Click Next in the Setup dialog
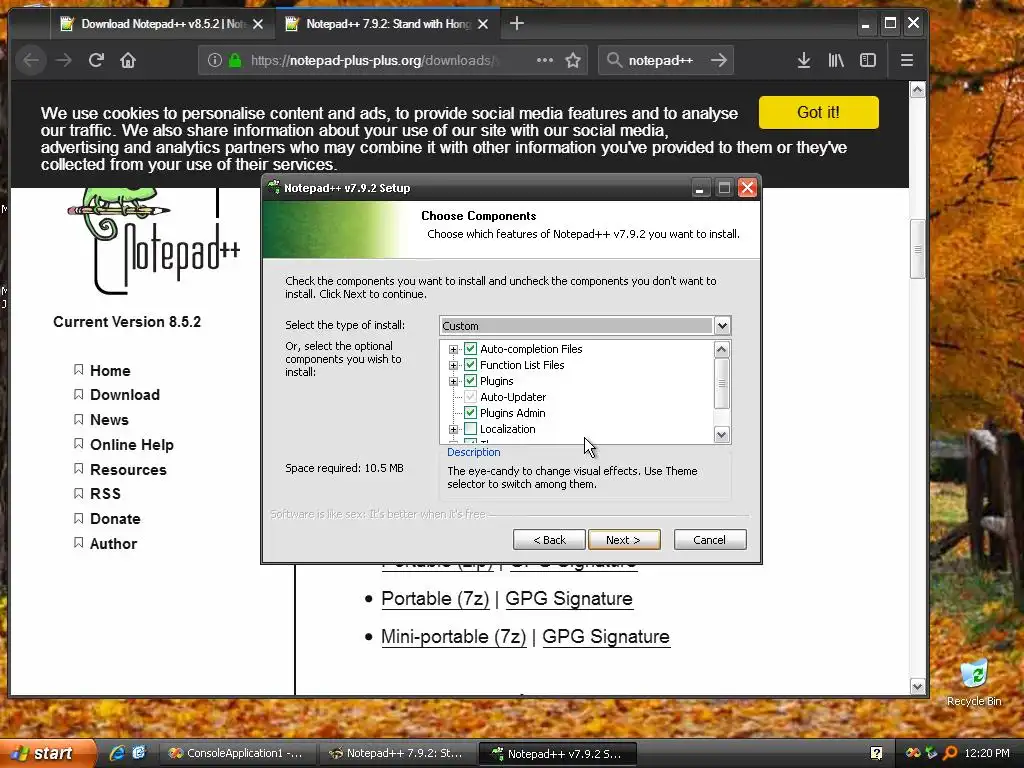The width and height of the screenshot is (1024, 768). 624,540
